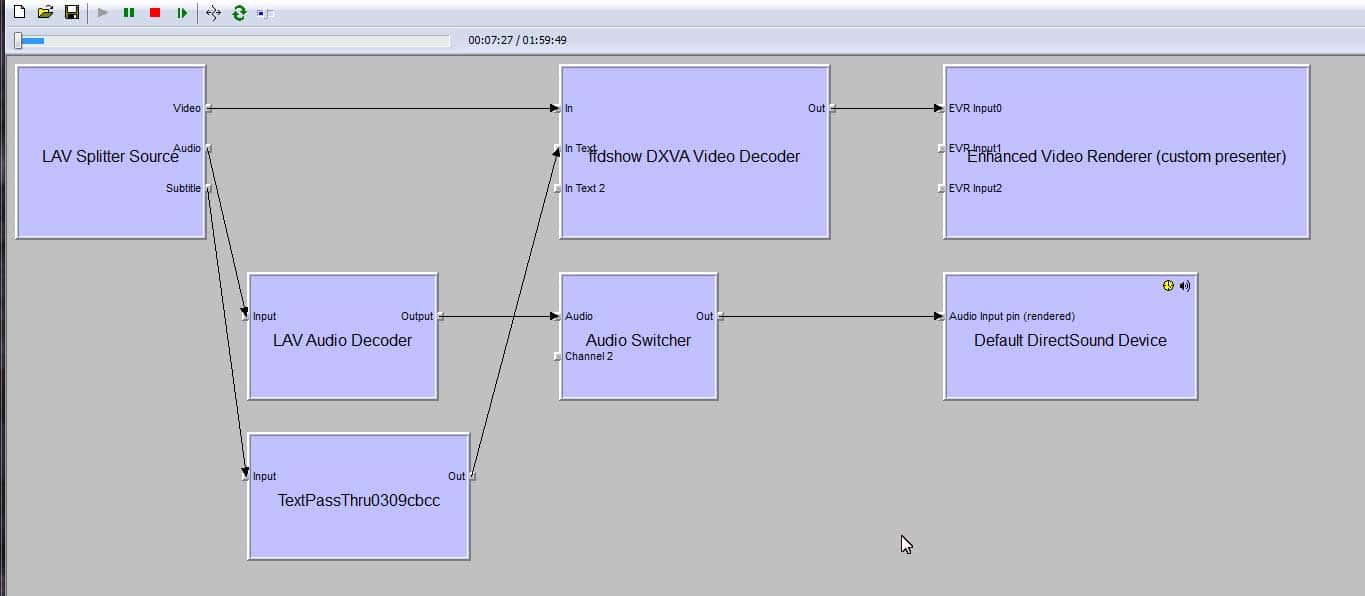Select the LAV Splitter Source filter
This screenshot has height=596, width=1365.
(111, 152)
